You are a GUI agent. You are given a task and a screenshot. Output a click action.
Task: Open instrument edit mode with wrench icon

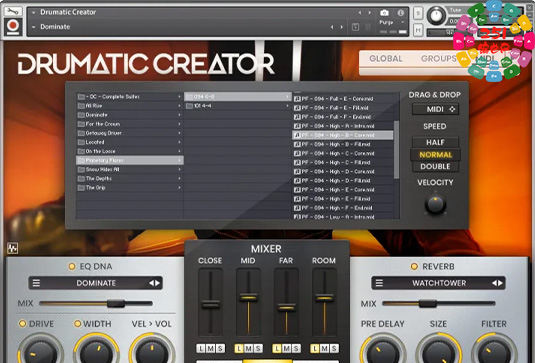[x=13, y=12]
